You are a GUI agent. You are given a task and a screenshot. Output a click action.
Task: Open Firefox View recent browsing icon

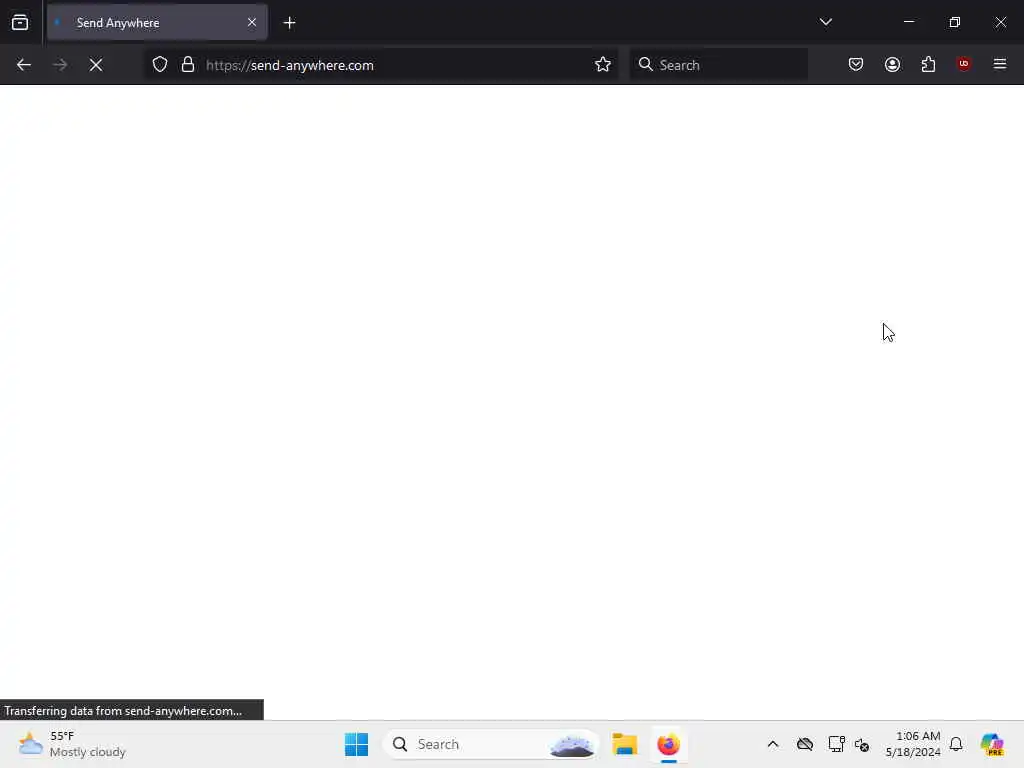click(x=20, y=23)
